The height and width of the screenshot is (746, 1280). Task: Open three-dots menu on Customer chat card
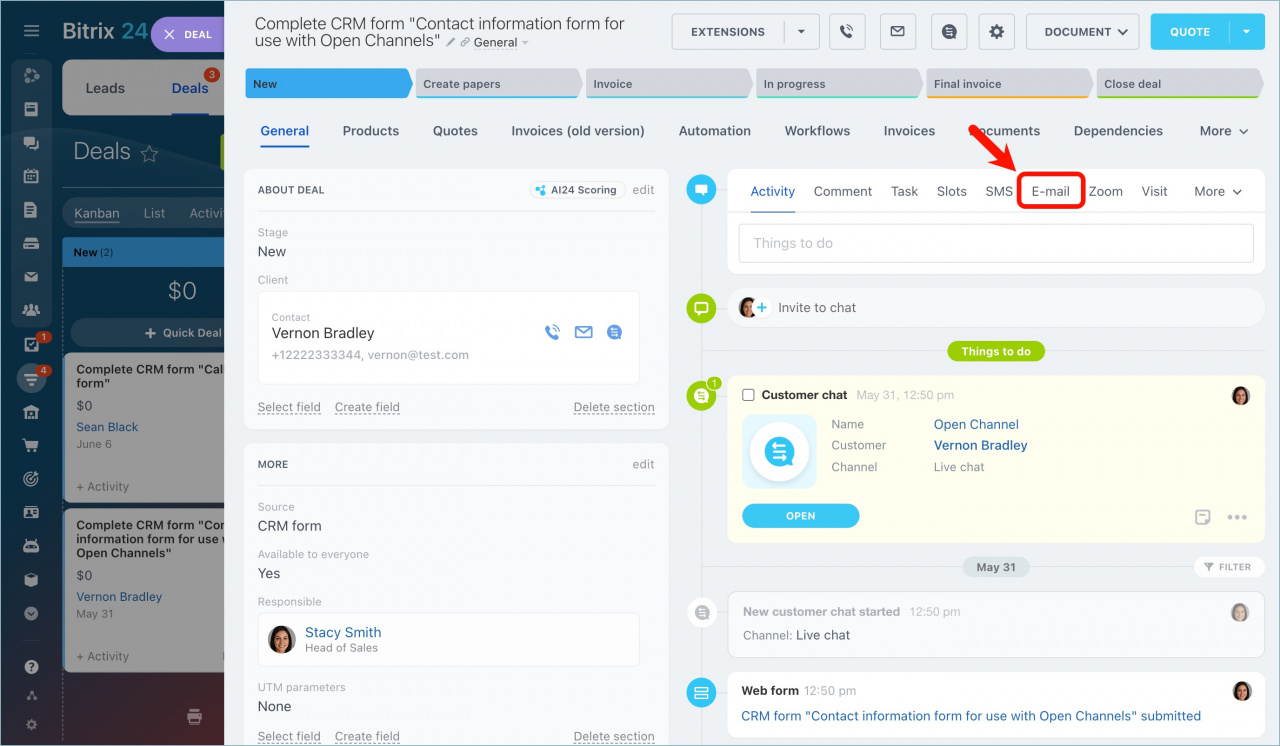1237,517
